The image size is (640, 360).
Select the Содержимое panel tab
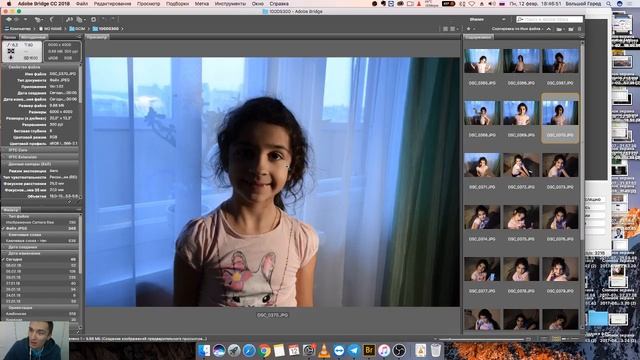click(x=479, y=37)
